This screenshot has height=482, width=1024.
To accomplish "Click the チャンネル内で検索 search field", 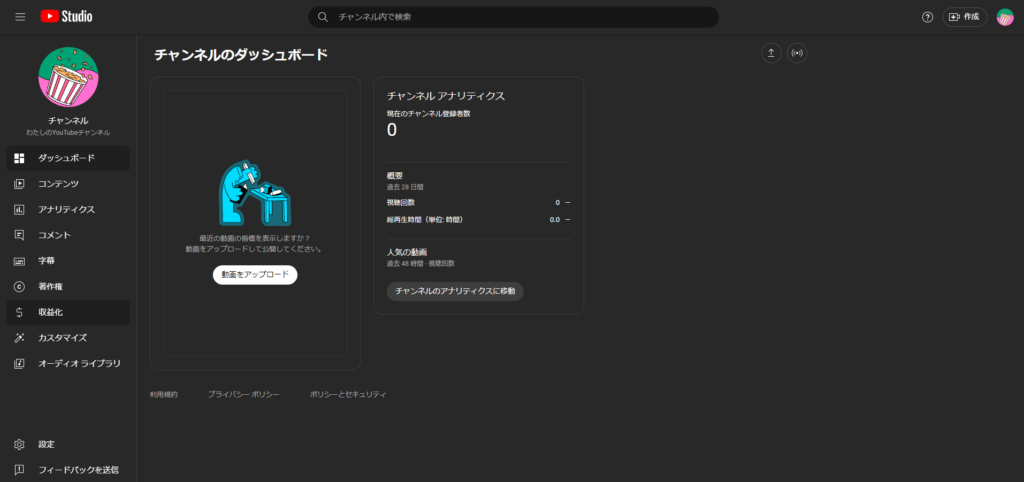I will (520, 17).
